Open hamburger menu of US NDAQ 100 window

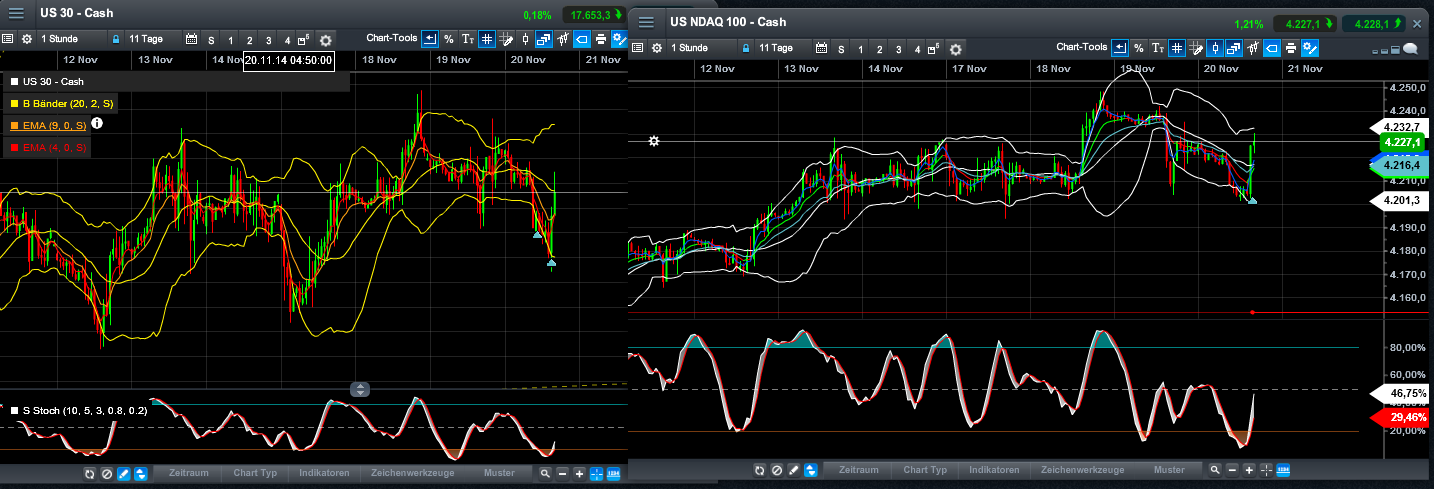(648, 22)
